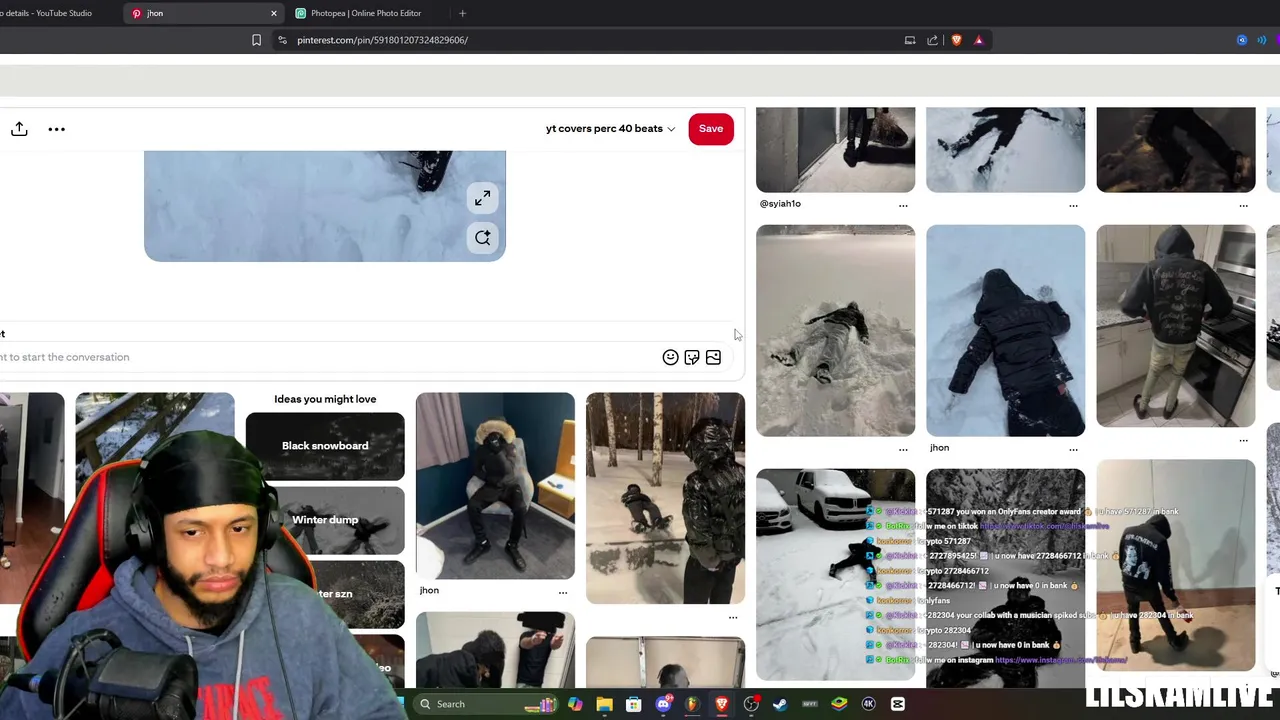Open the dark doorway pin above @syiah1o

coord(835,150)
